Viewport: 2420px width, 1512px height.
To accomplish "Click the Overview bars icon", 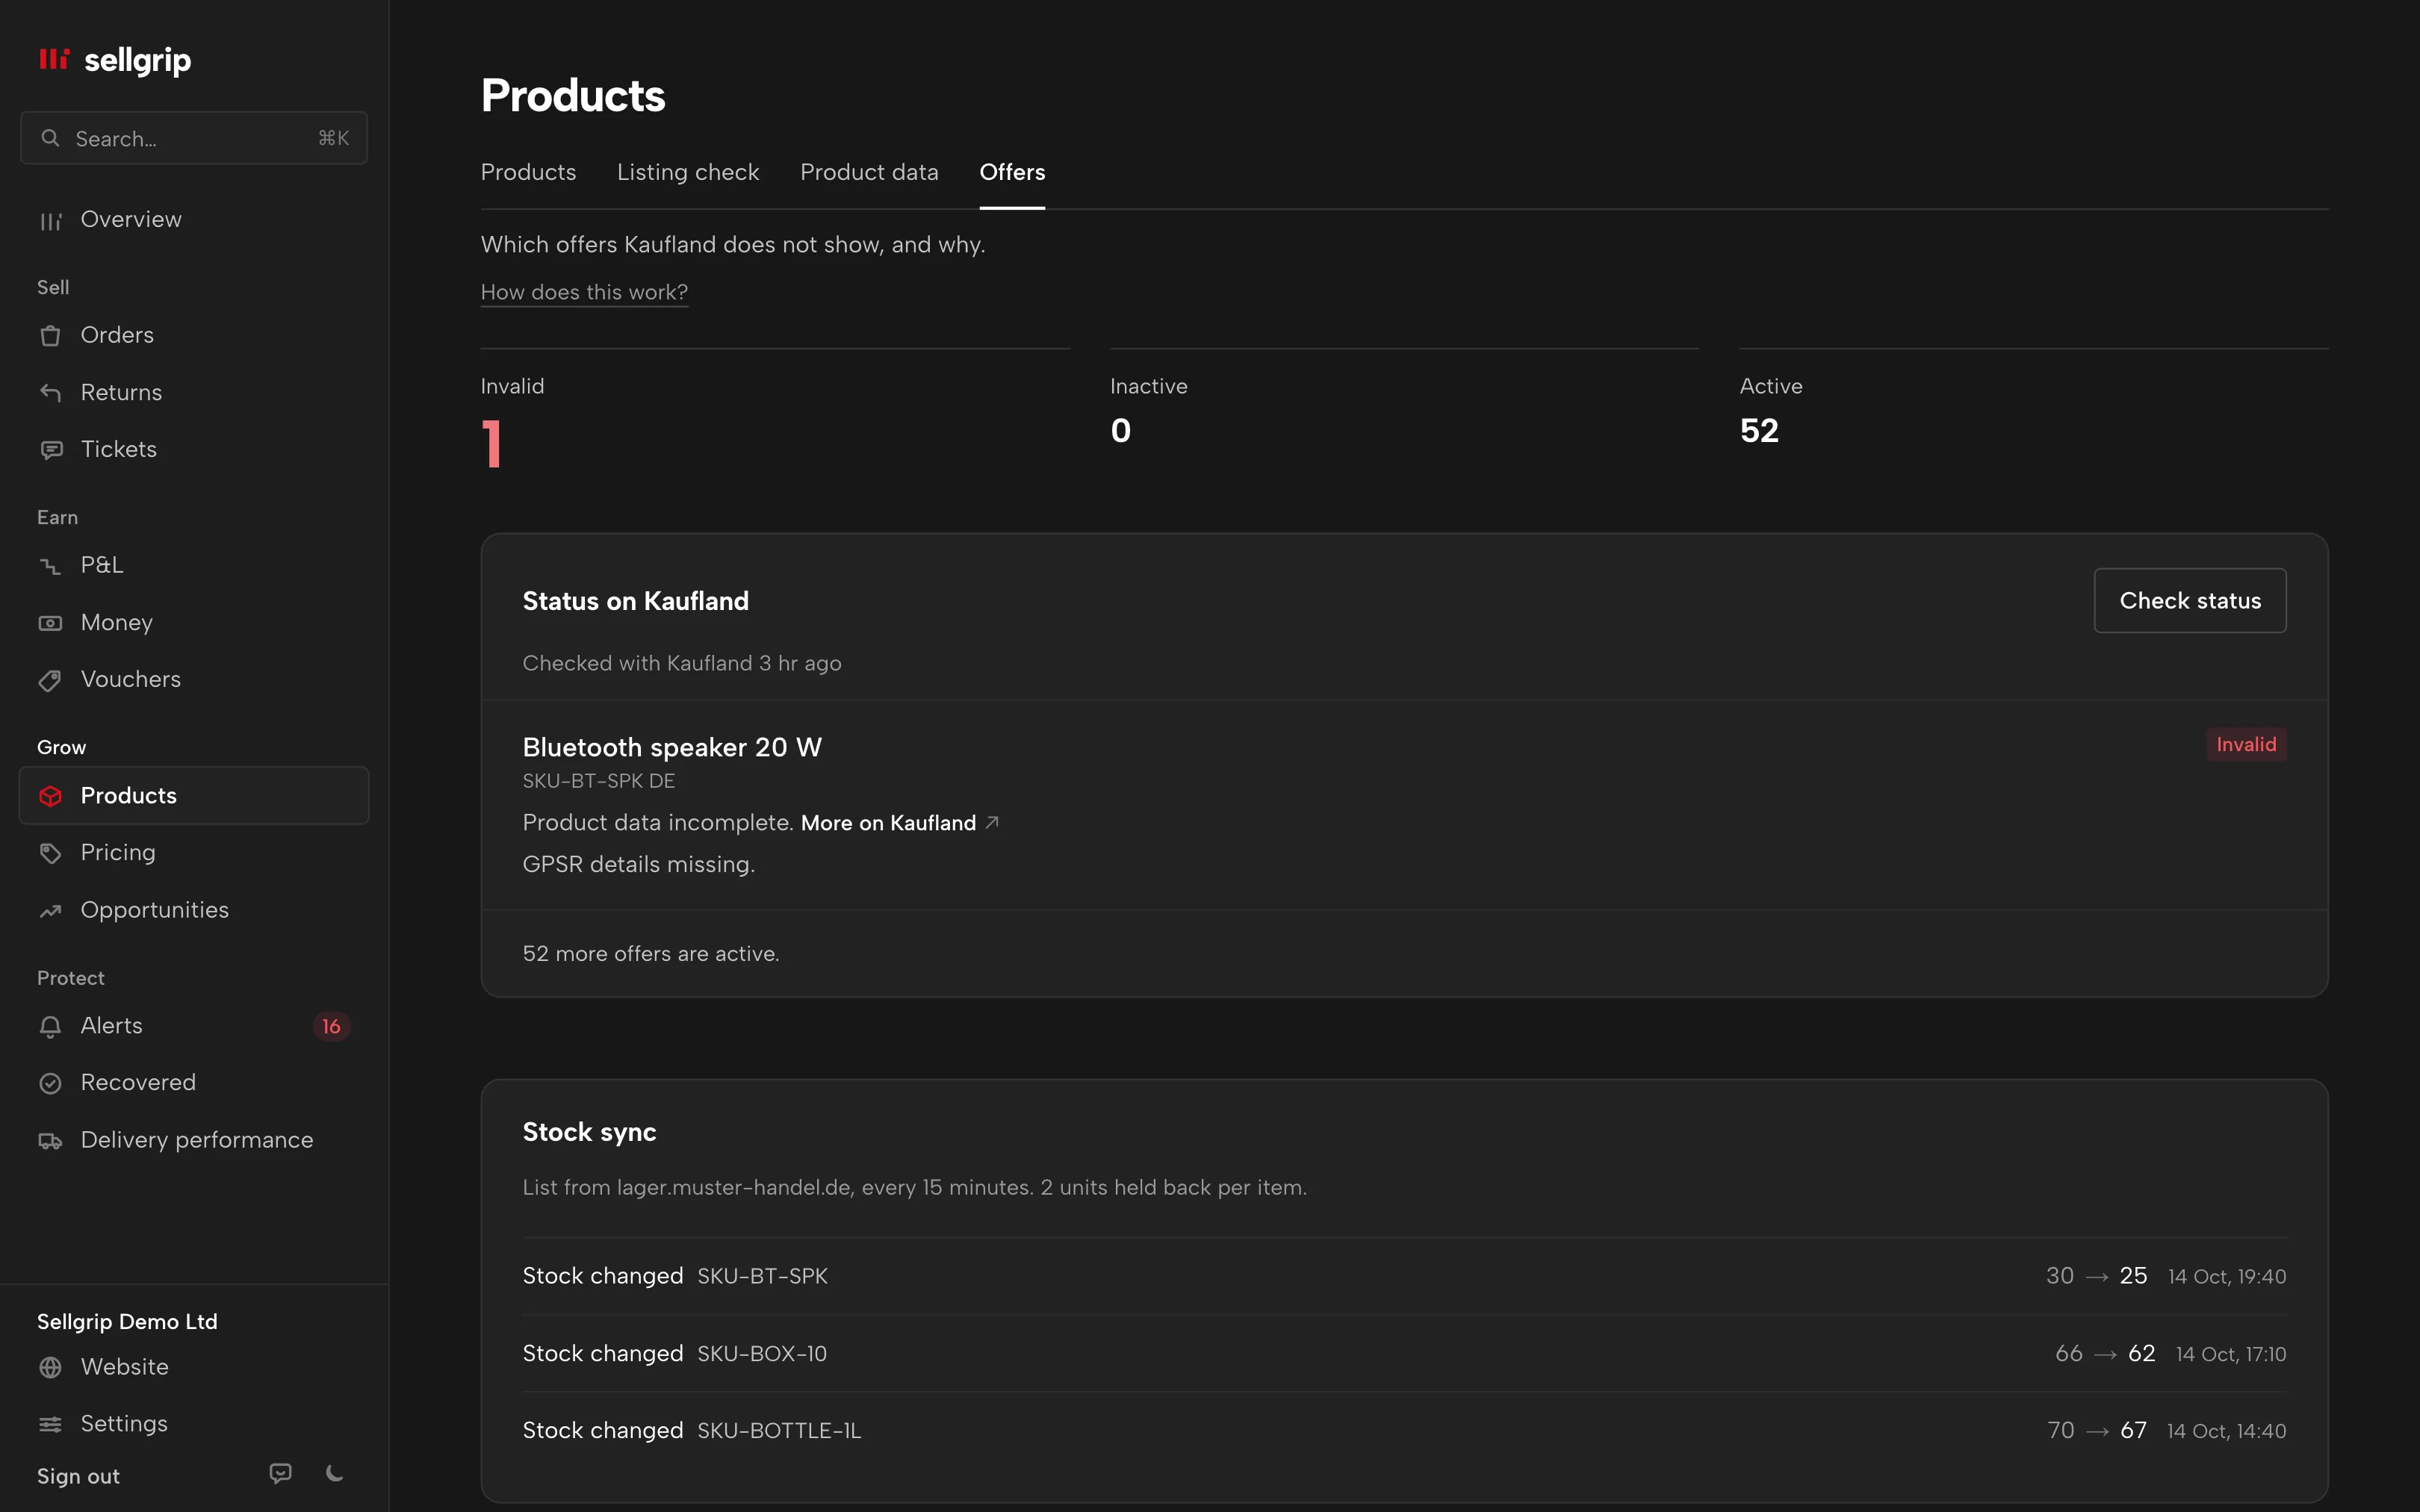I will [50, 221].
